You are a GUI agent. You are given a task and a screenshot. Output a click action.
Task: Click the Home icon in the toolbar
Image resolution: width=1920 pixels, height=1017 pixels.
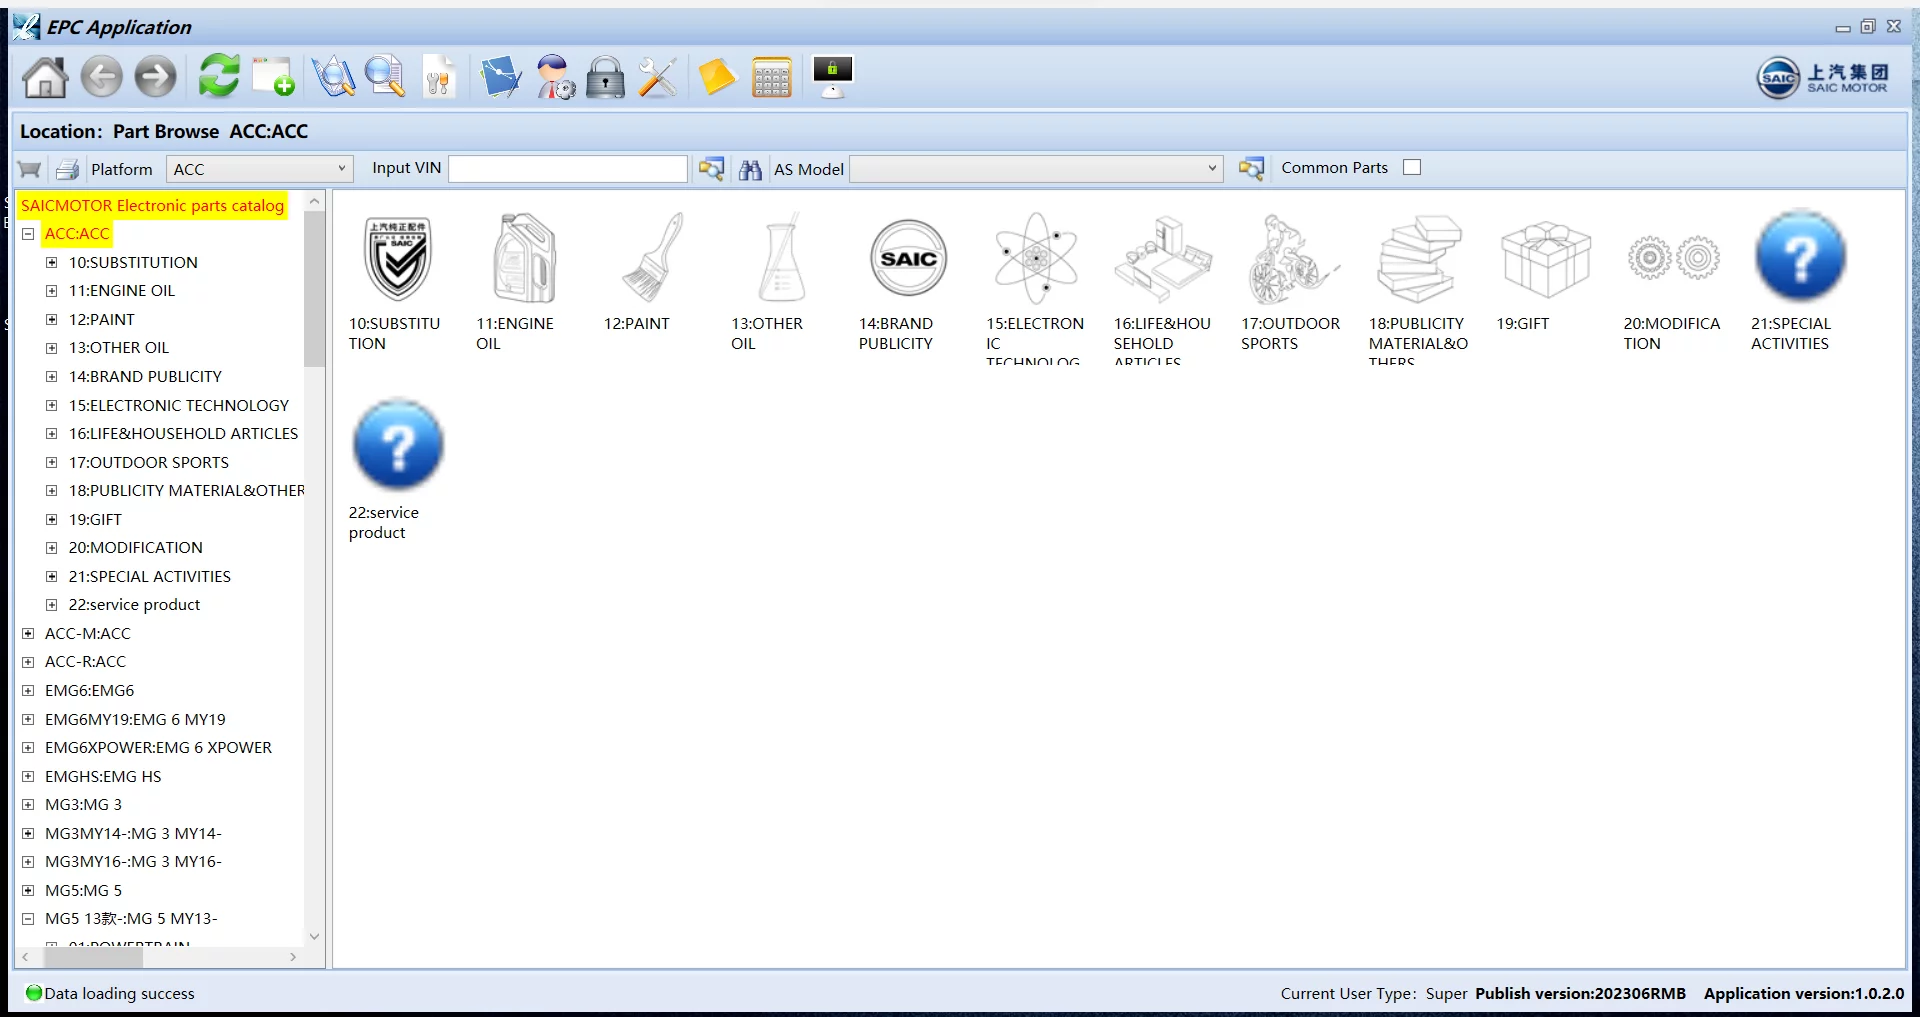click(x=45, y=77)
